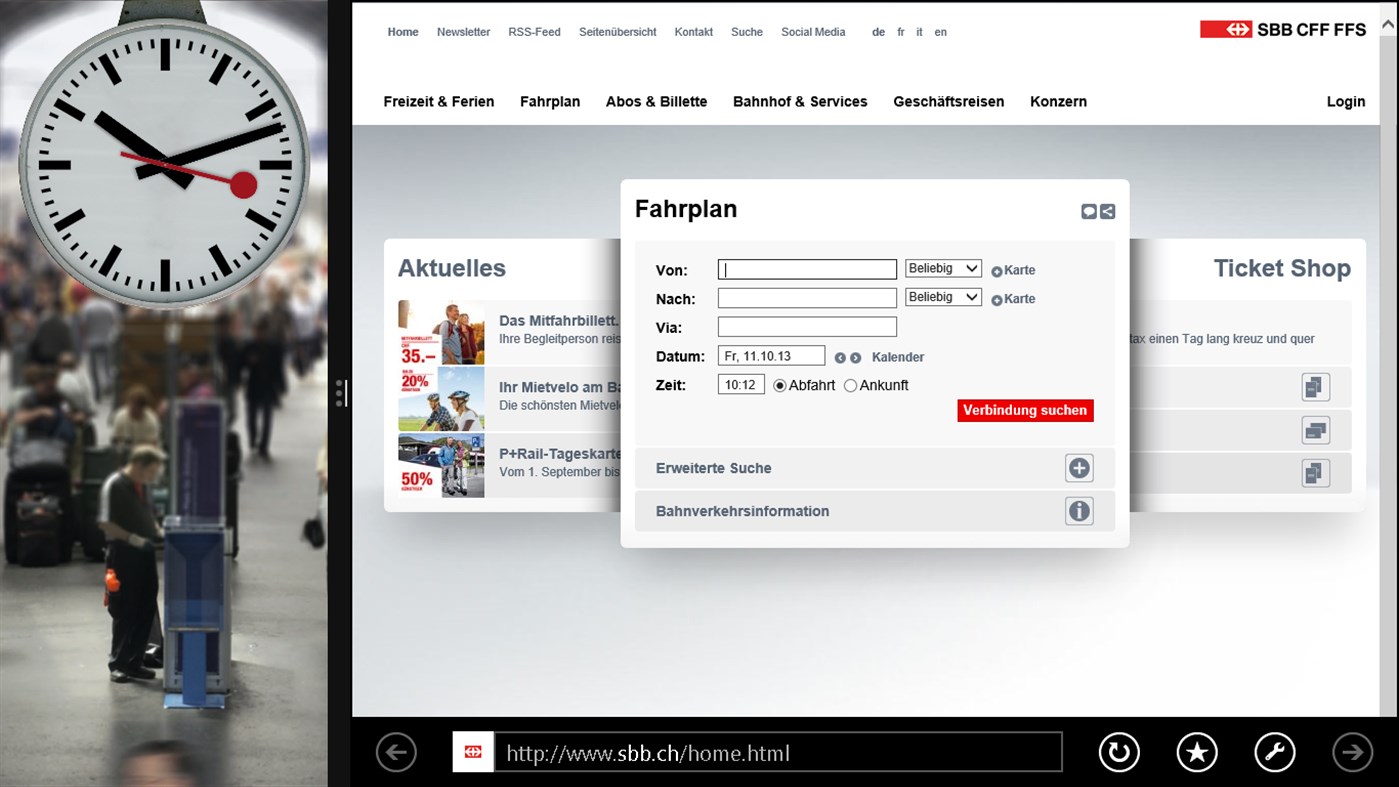Open the Bahnhof & Services menu
Image resolution: width=1399 pixels, height=787 pixels.
[x=800, y=102]
